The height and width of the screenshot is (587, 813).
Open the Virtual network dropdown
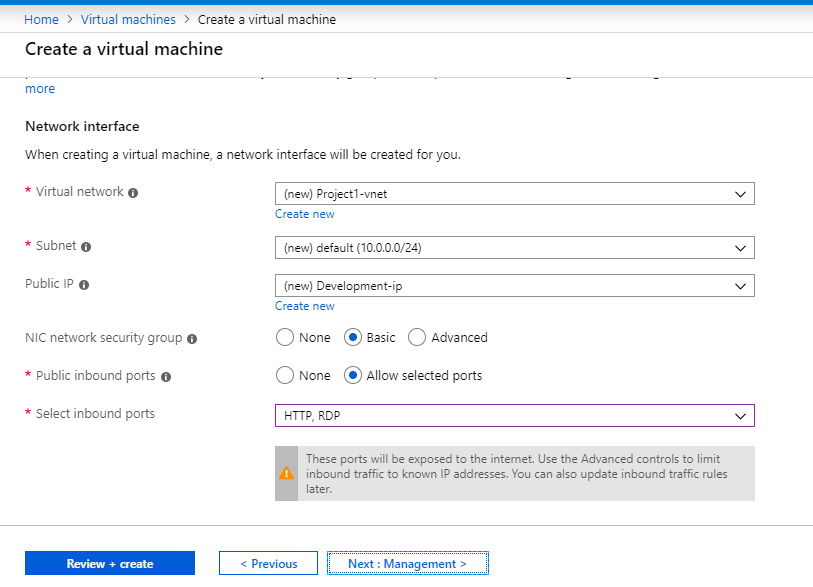(x=514, y=193)
